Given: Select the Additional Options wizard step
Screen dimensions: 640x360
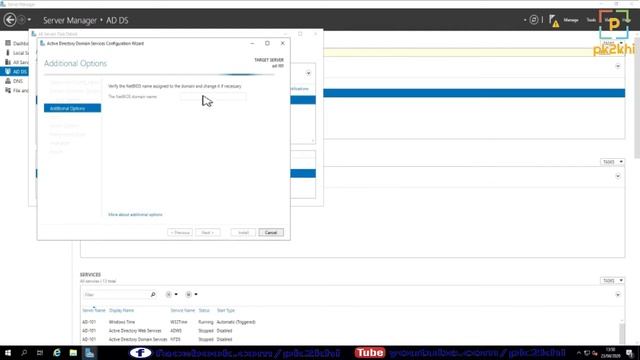Looking at the screenshot, I should click(x=72, y=108).
